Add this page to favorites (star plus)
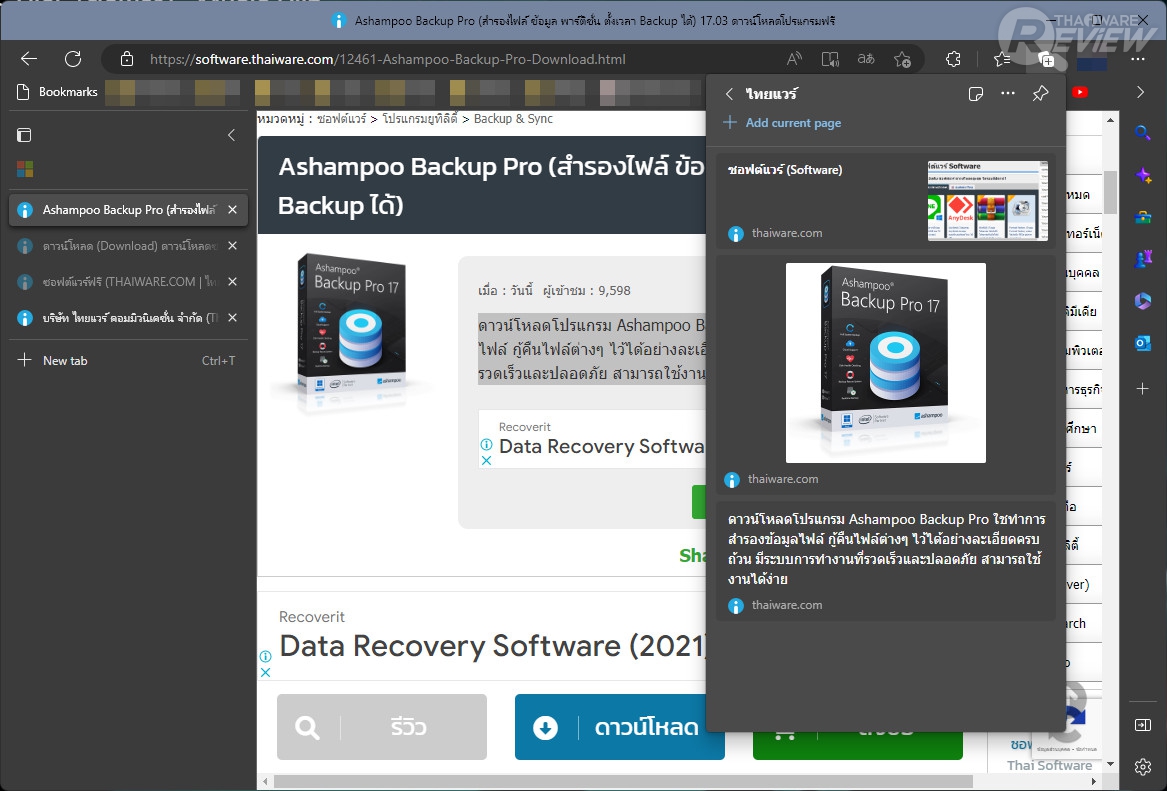The width and height of the screenshot is (1167, 791). click(x=902, y=59)
